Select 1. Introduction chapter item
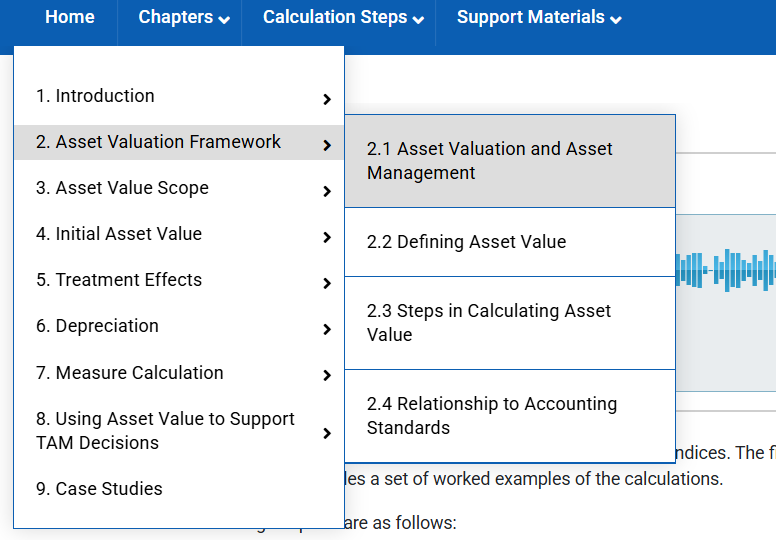The height and width of the screenshot is (540, 776). (x=95, y=96)
